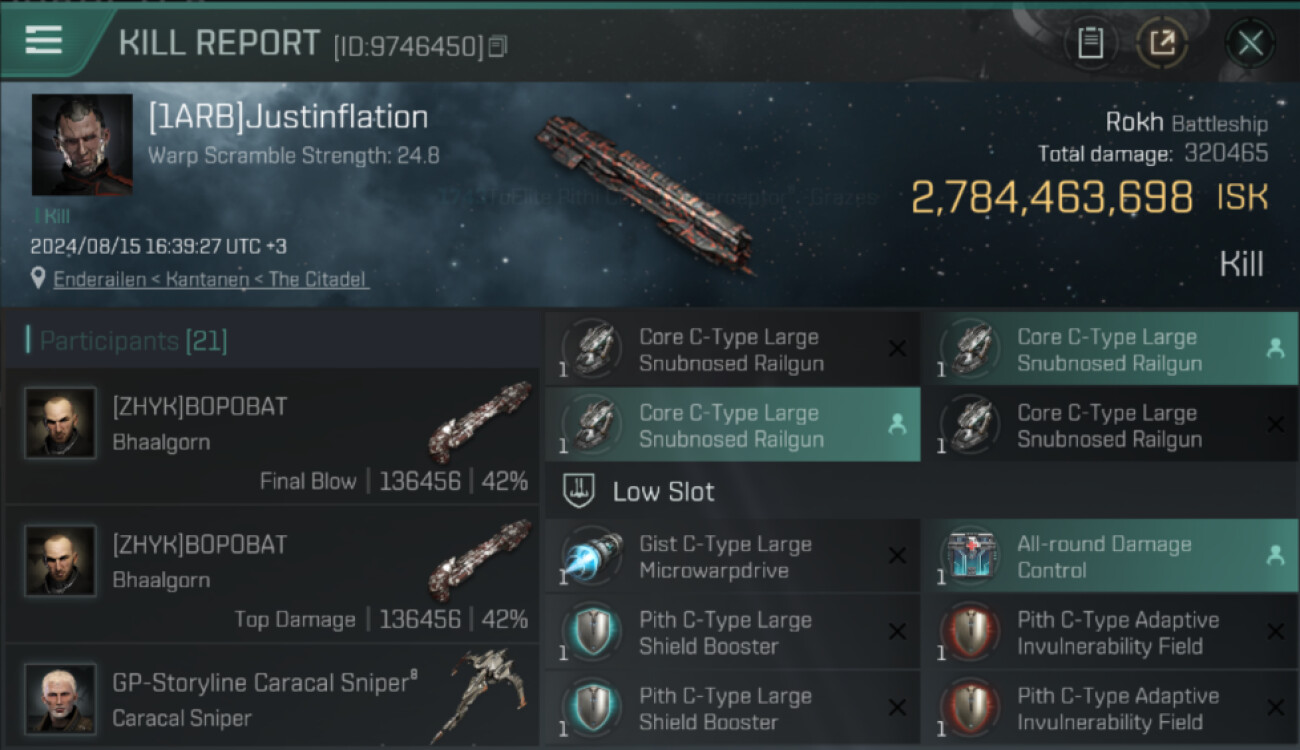
Task: Select the first Pith C-Type Large Shield Booster
Action: pos(724,633)
